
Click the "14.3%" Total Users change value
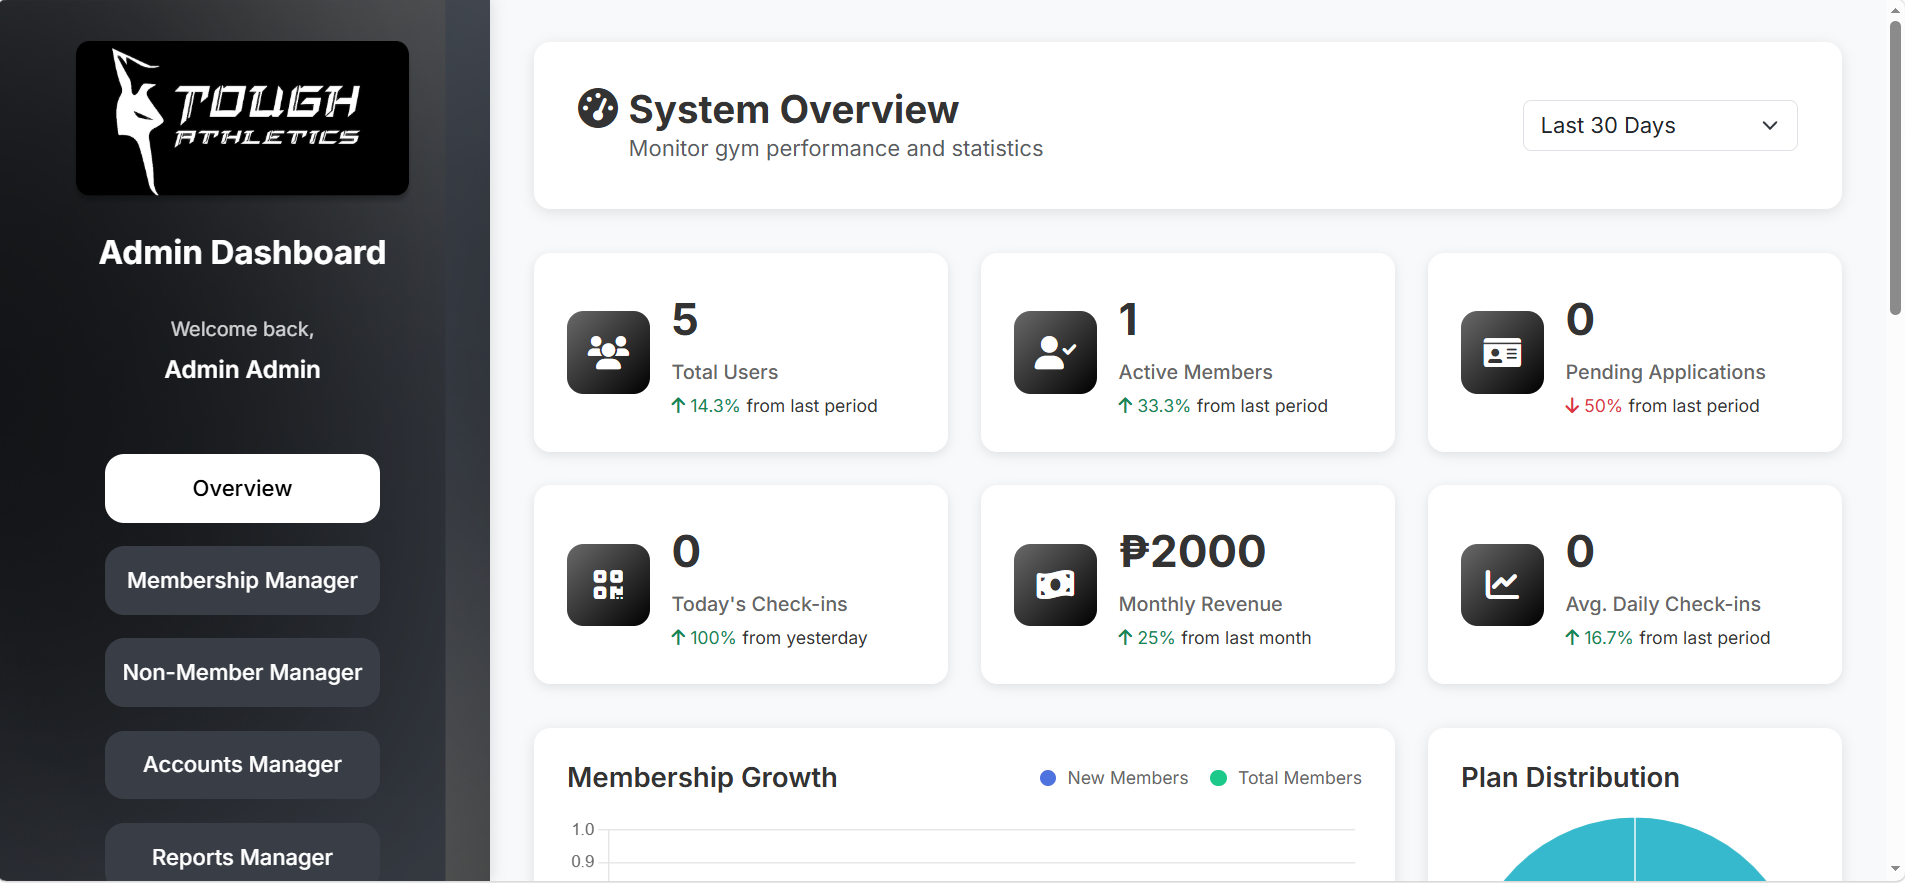tap(715, 405)
